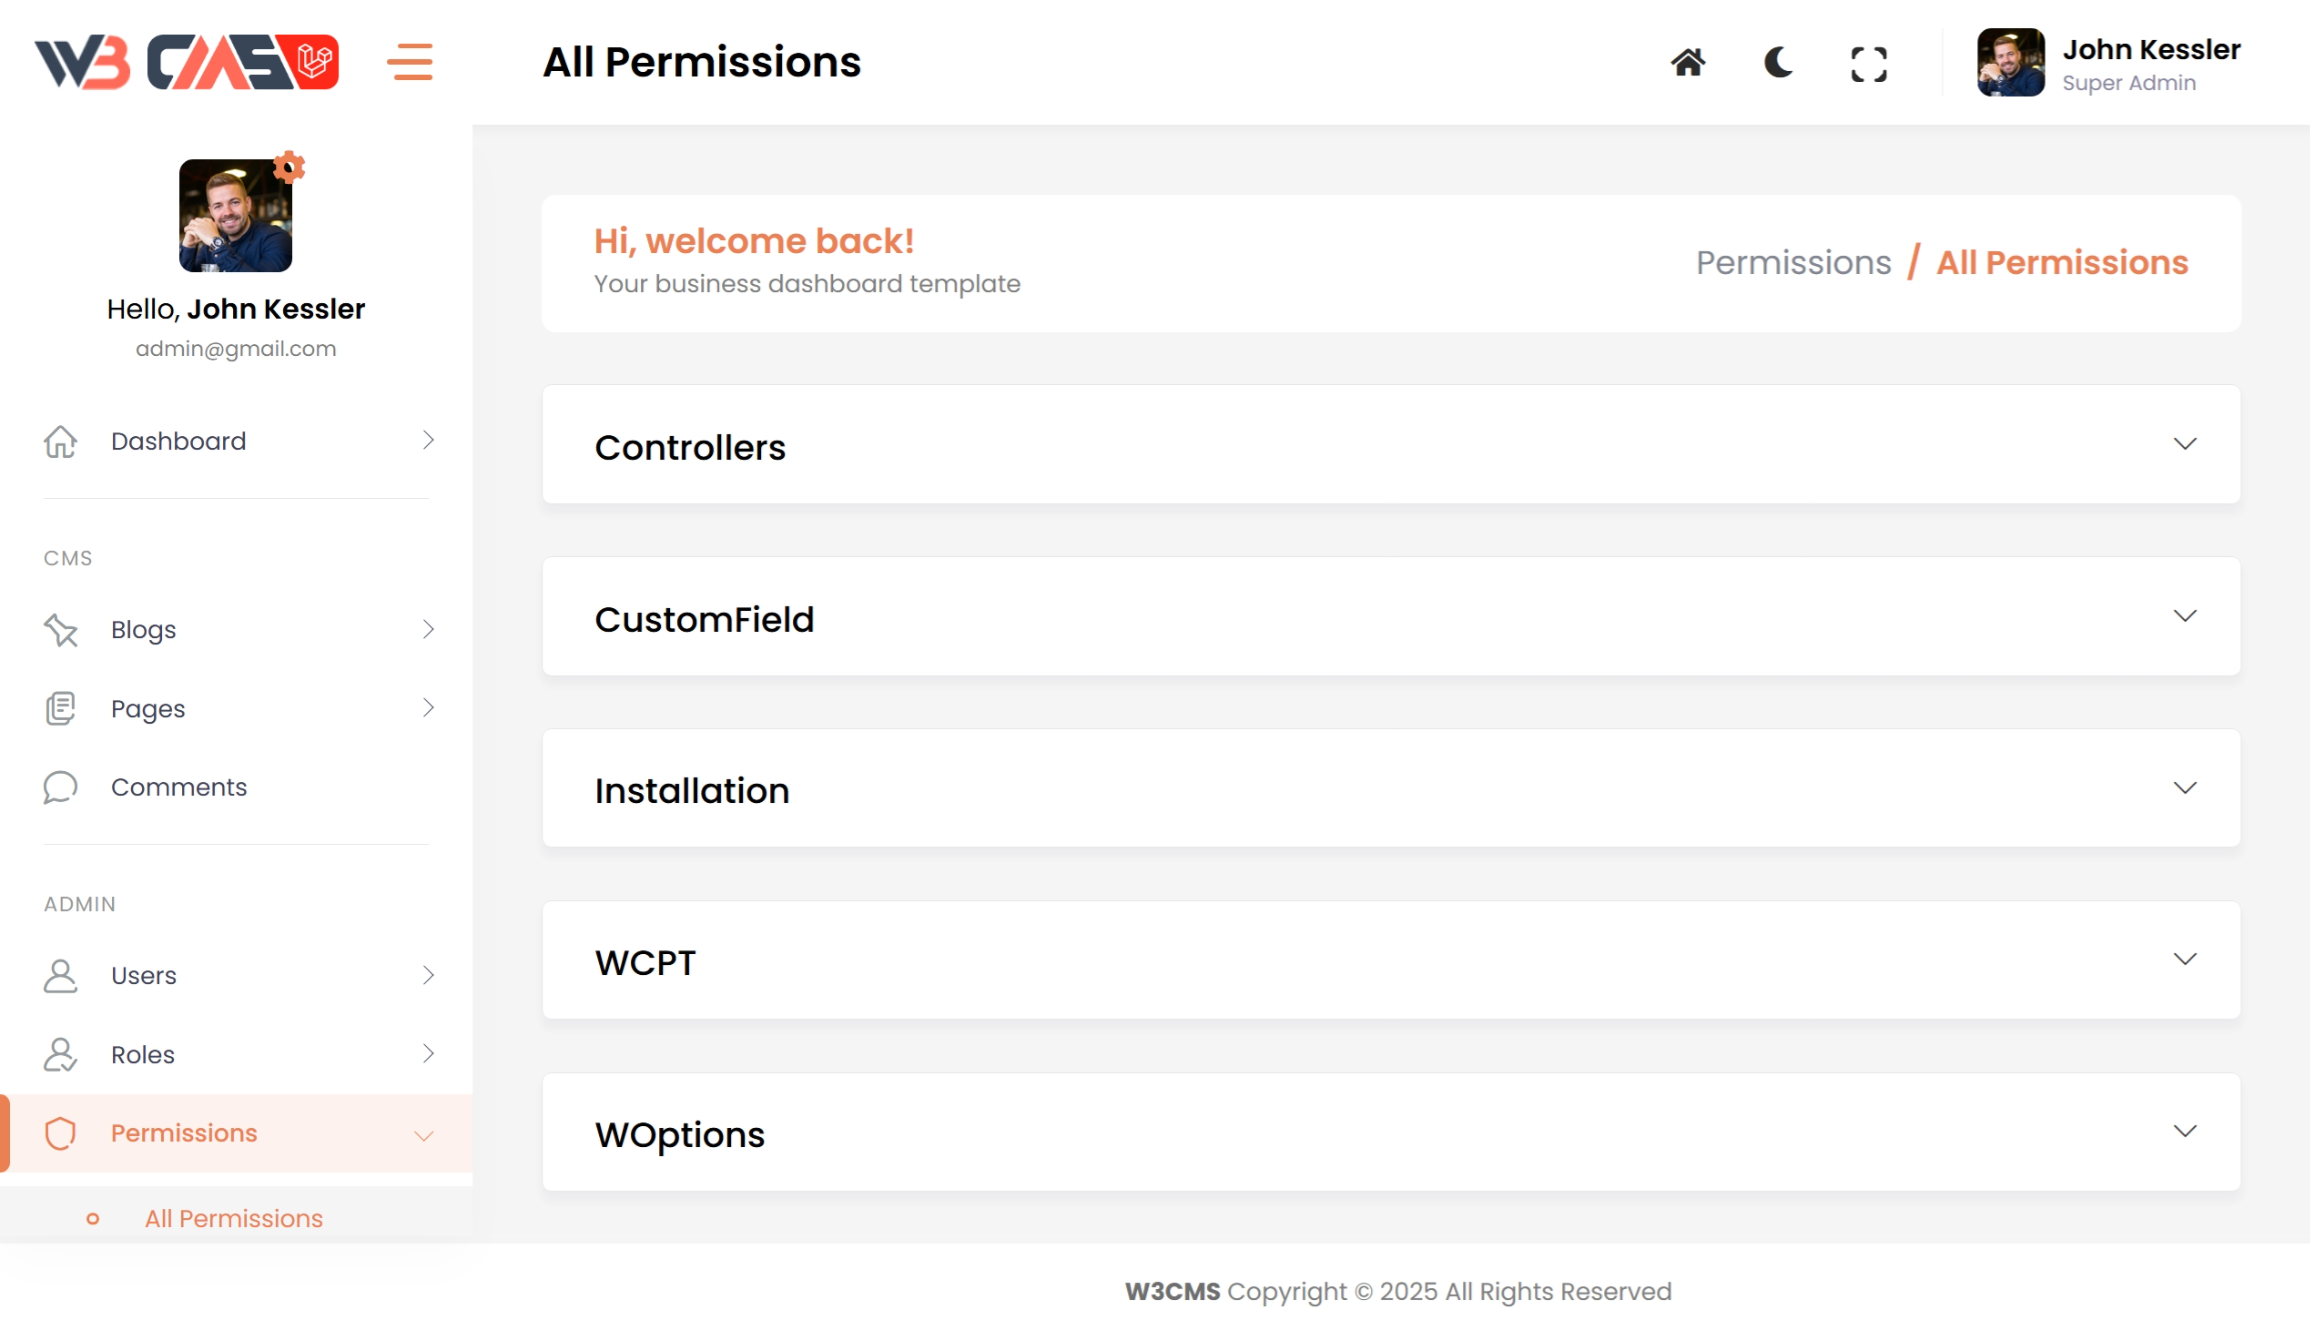Click the W3 CMS logo
Viewport: 2310px width, 1340px height.
tap(187, 62)
